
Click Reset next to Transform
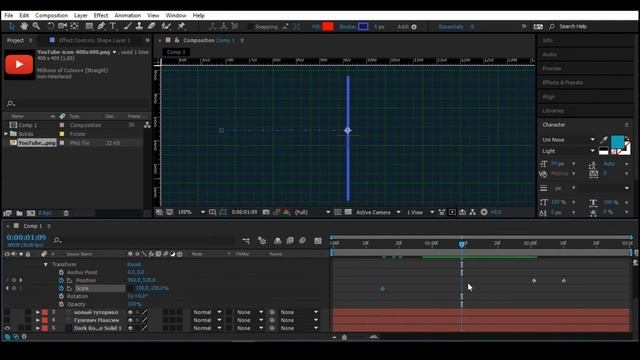pos(134,264)
